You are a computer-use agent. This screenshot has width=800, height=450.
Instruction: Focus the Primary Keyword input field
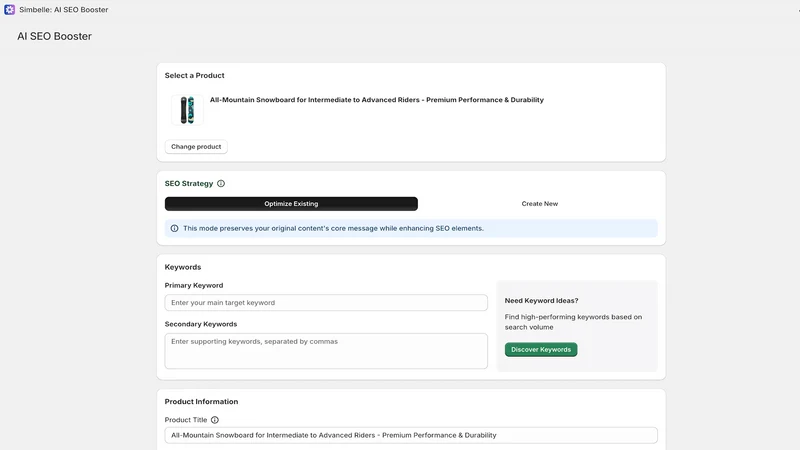click(326, 303)
